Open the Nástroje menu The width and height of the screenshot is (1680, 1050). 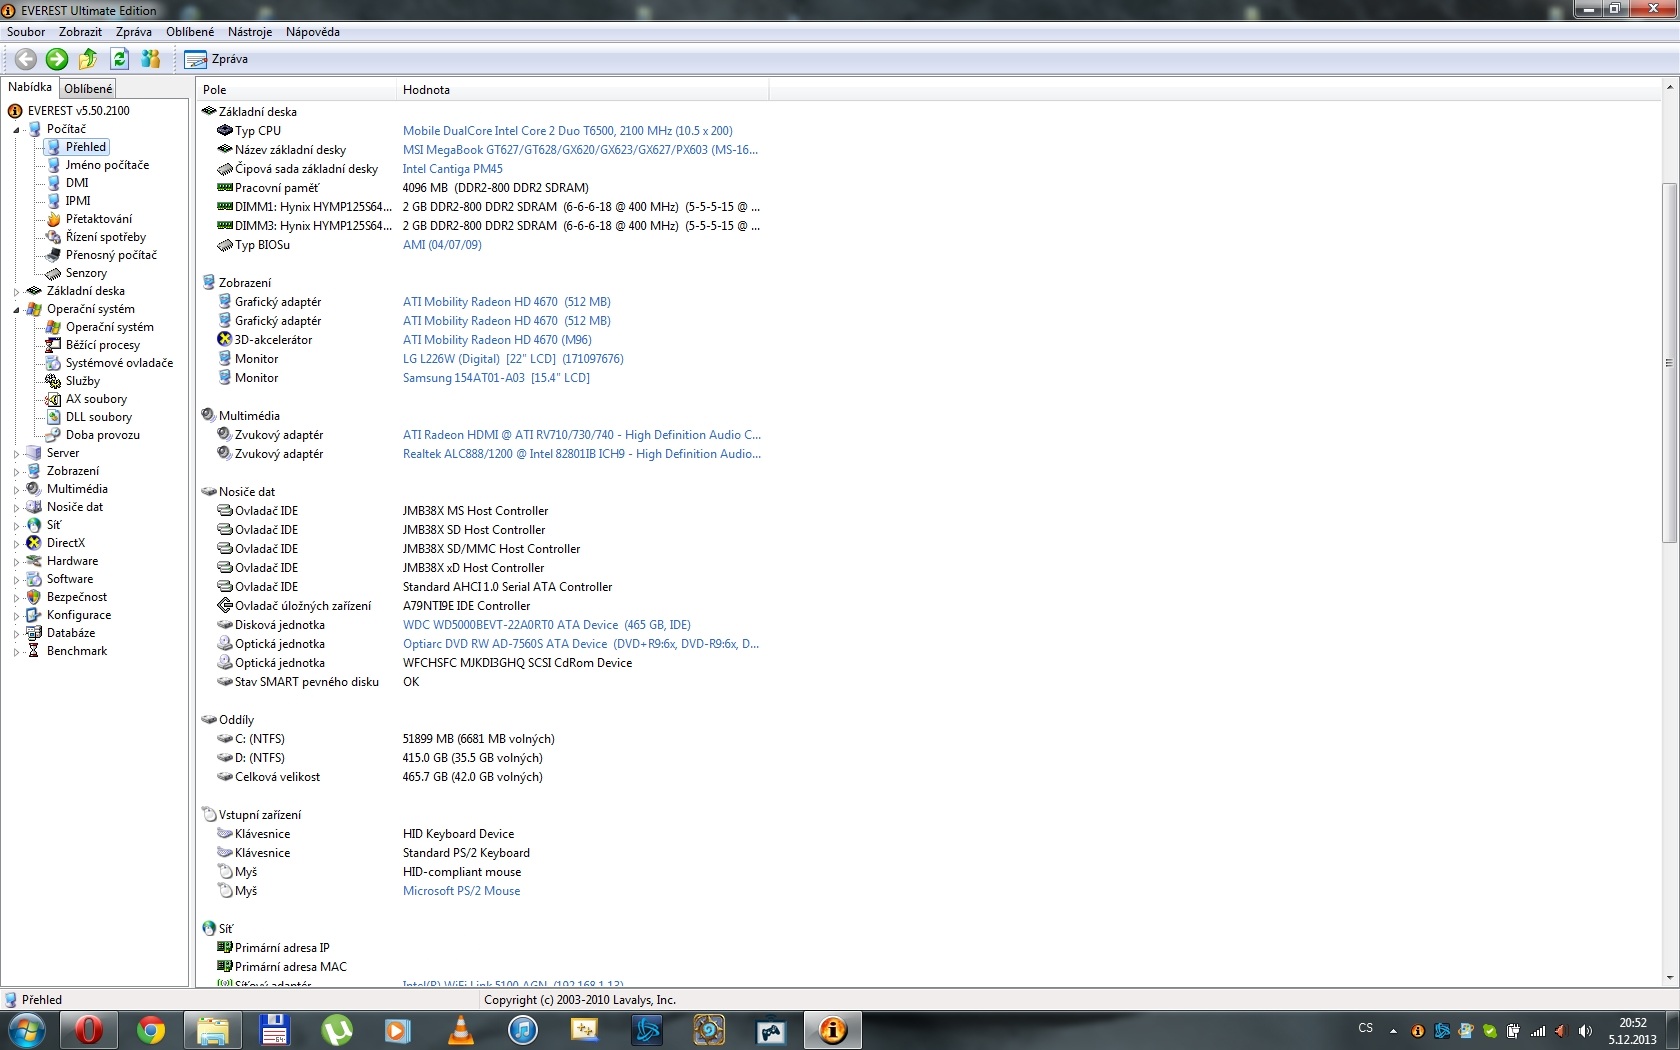click(250, 32)
